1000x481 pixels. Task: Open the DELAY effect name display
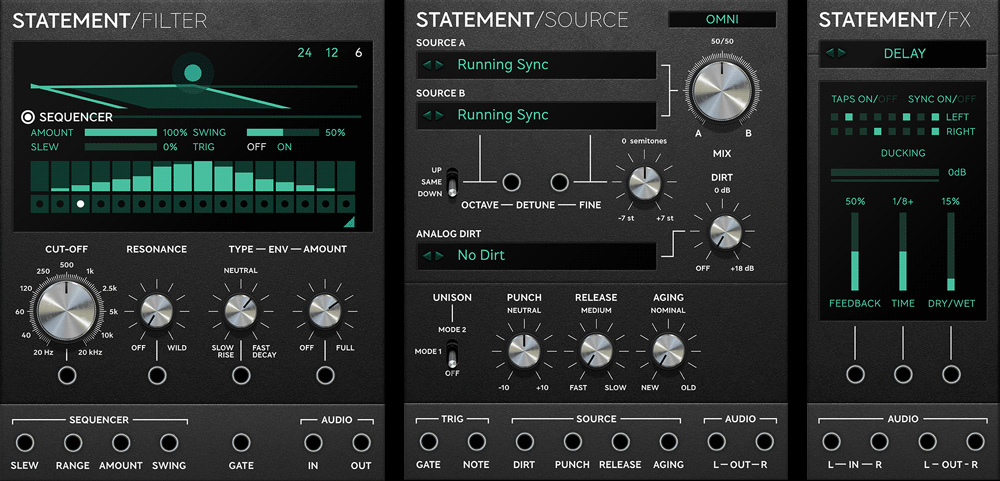point(902,54)
